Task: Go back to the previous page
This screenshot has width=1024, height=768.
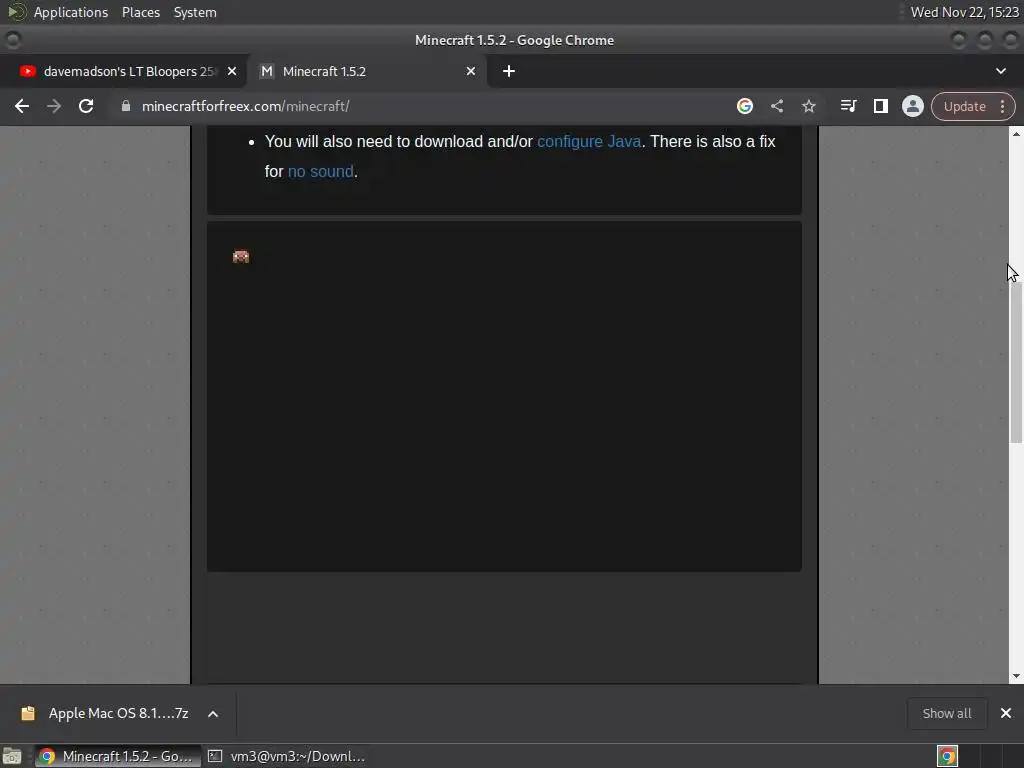Action: coord(22,106)
